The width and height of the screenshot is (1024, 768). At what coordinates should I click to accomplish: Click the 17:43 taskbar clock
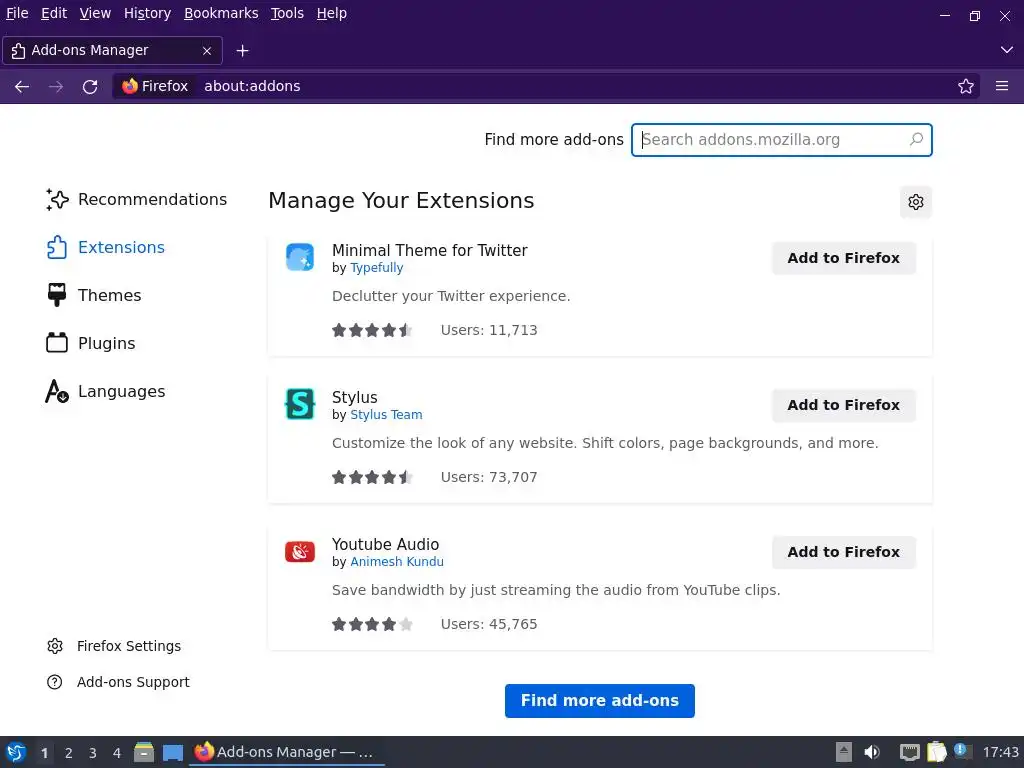pos(1000,752)
